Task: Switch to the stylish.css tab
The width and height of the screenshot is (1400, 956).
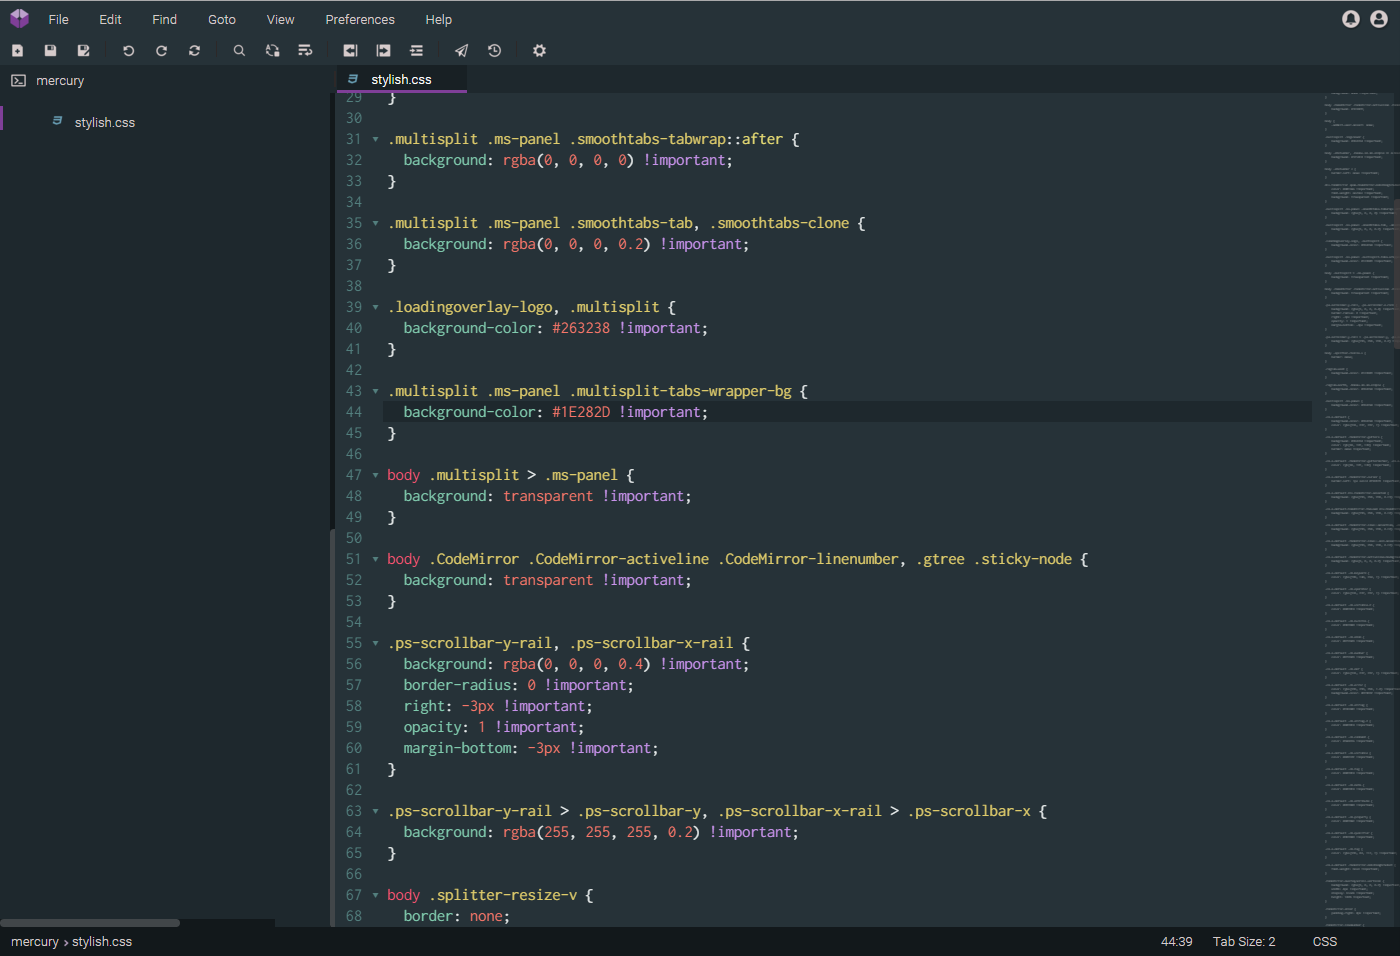Action: pos(401,79)
